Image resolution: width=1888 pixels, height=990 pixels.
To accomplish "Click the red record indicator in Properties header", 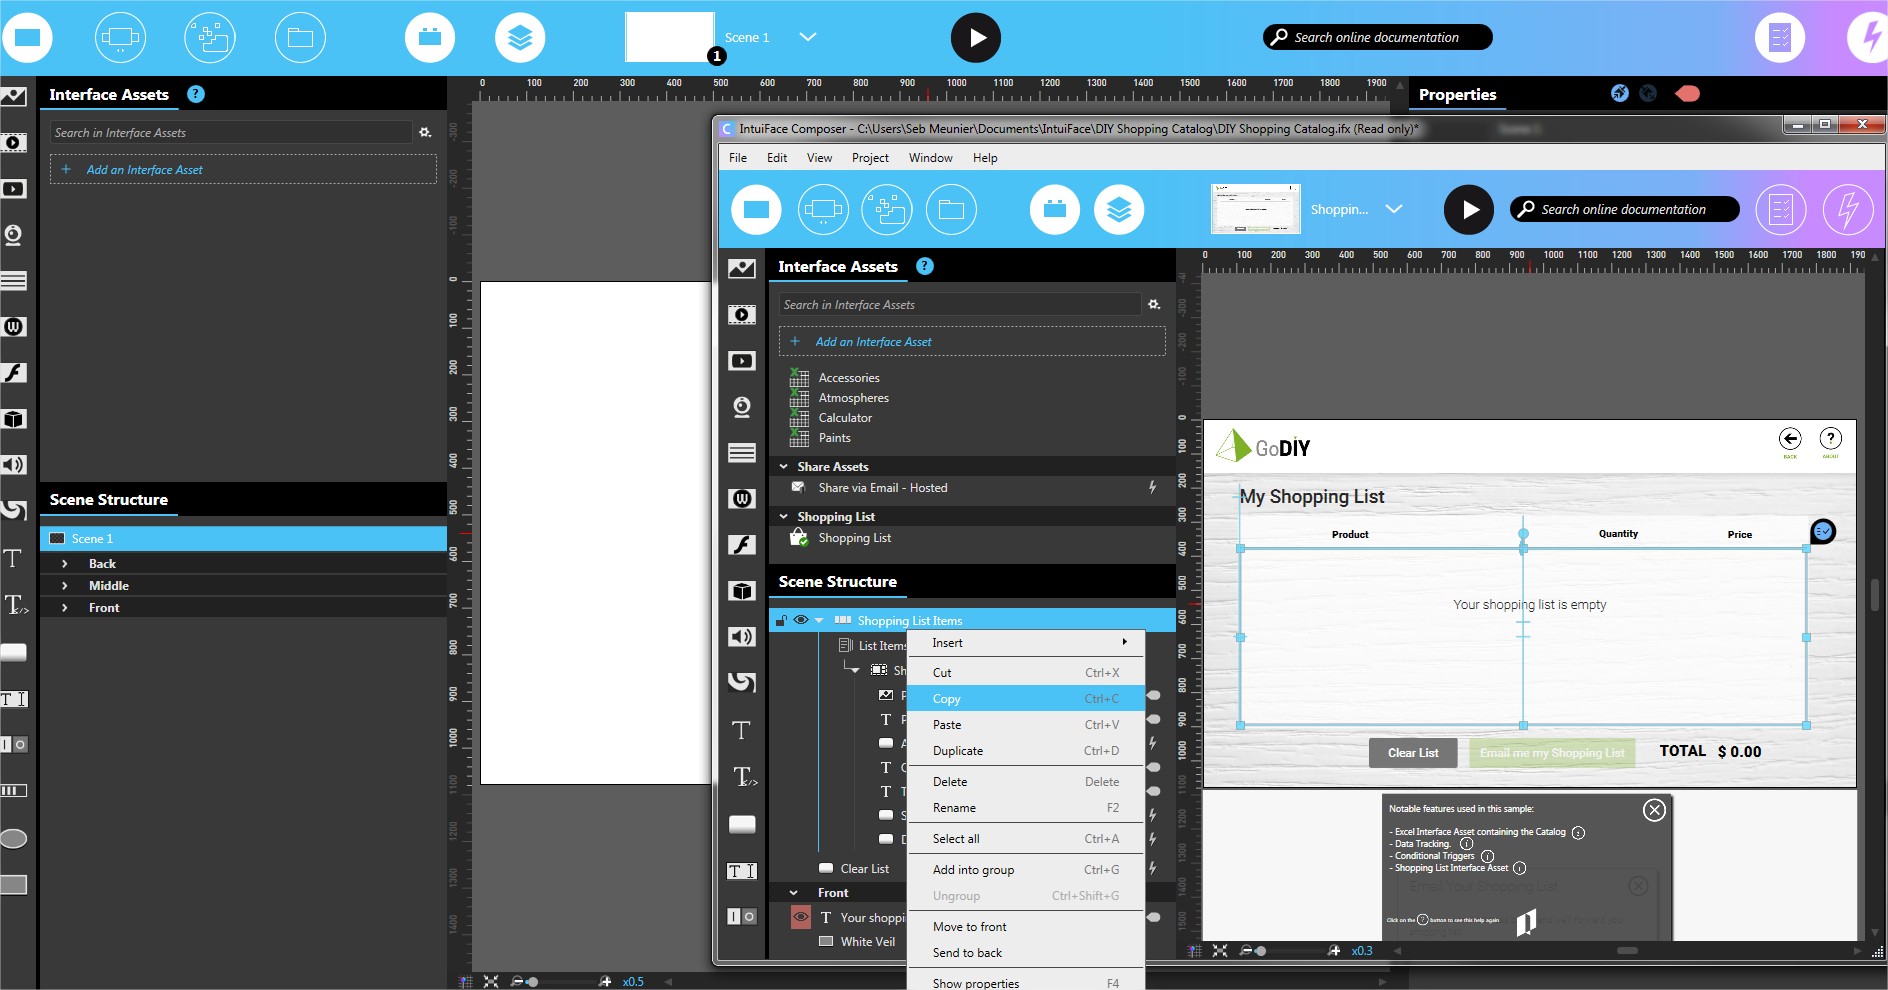I will [1688, 94].
